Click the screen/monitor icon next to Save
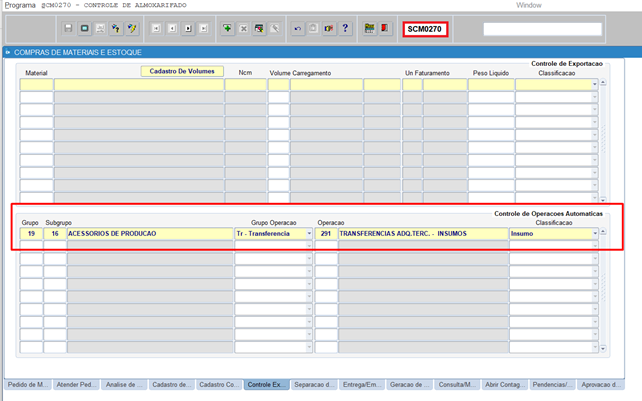This screenshot has height=401, width=642. pyautogui.click(x=84, y=28)
